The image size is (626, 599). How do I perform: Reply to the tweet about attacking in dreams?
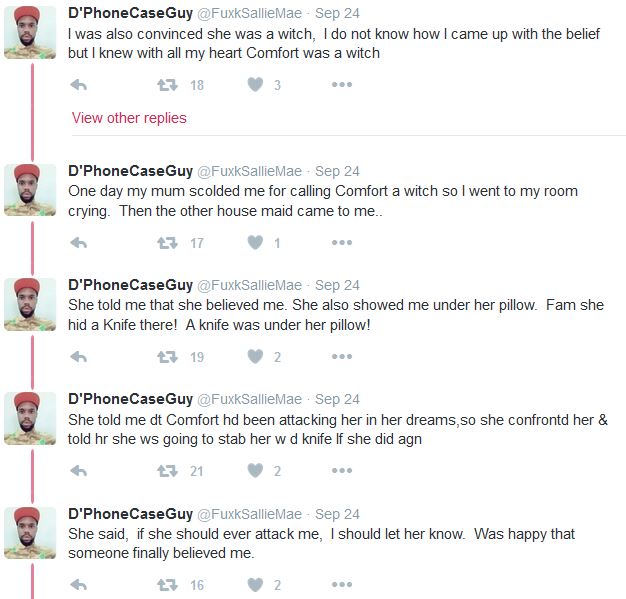click(79, 471)
